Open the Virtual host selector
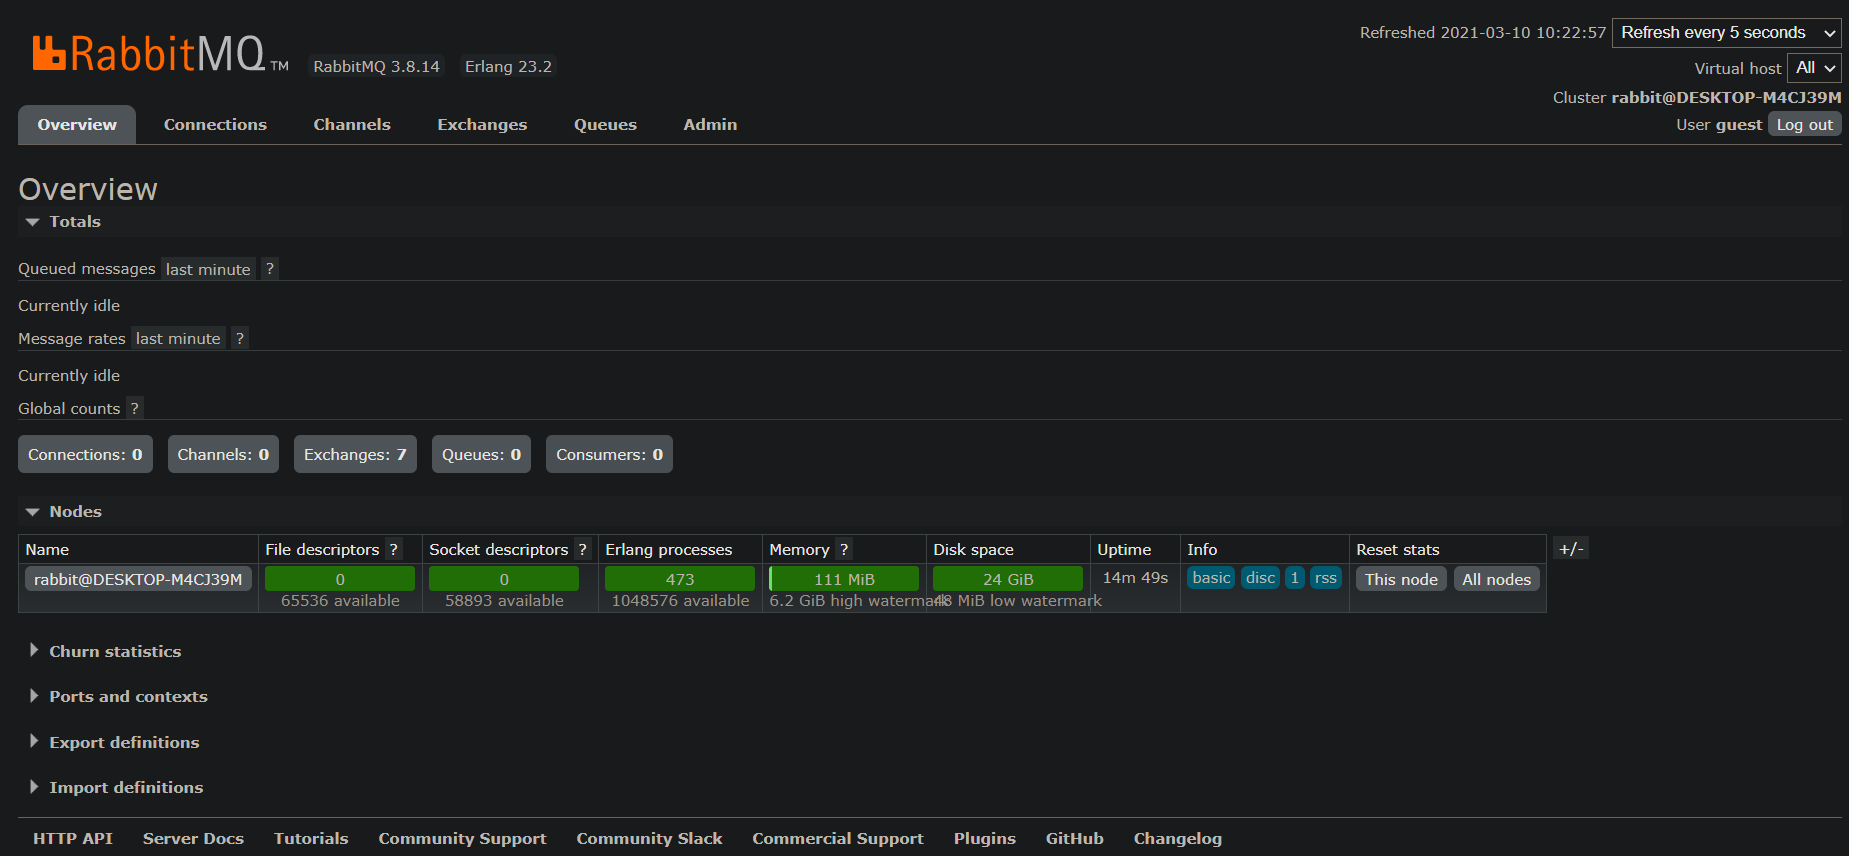The image size is (1849, 856). [x=1814, y=68]
